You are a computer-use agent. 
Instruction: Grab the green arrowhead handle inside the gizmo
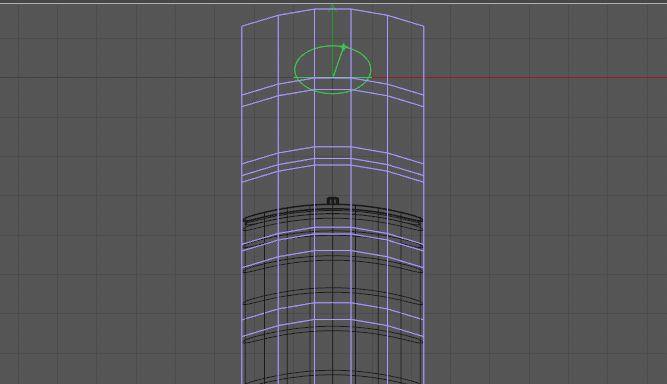344,46
